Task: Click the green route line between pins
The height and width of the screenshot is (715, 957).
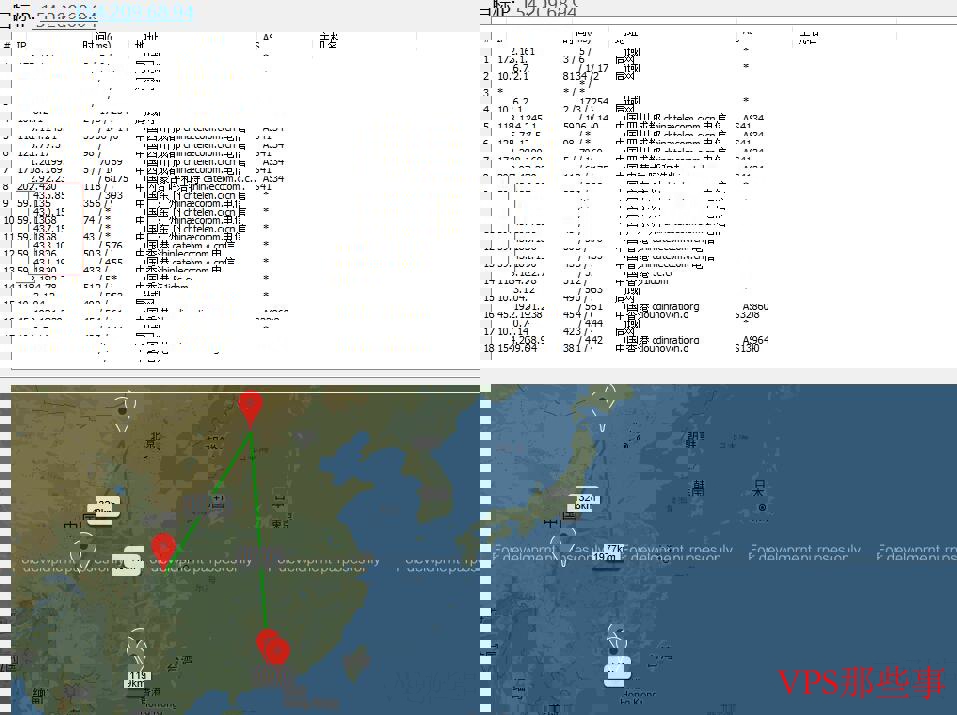Action: [260, 540]
